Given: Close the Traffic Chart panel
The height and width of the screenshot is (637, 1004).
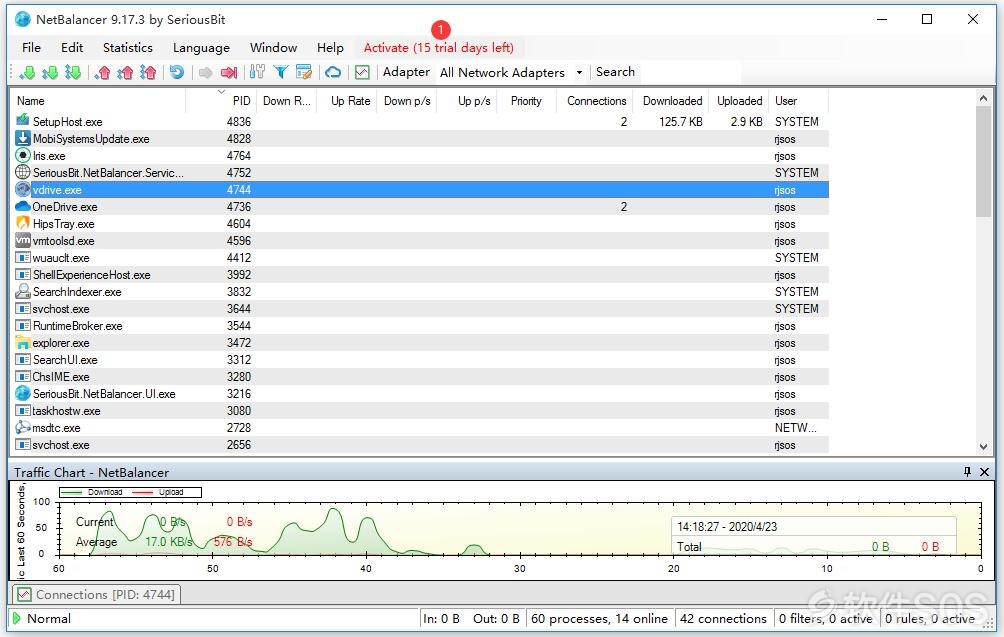Looking at the screenshot, I should [985, 472].
